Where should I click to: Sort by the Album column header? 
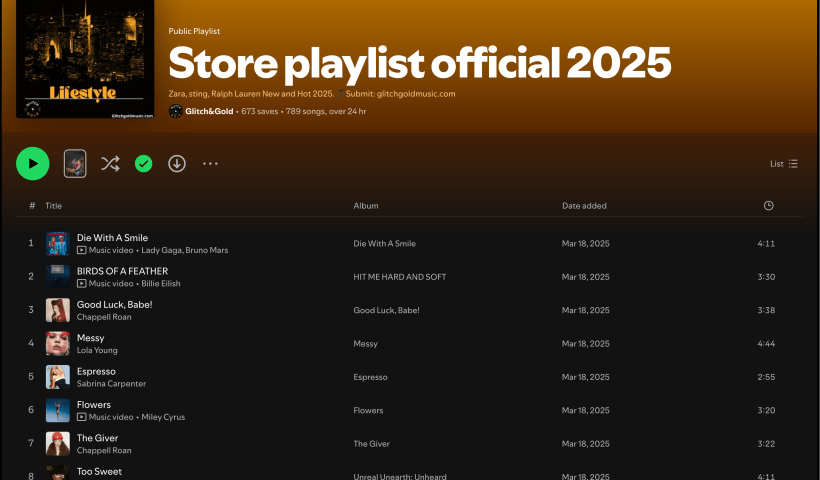(x=365, y=206)
